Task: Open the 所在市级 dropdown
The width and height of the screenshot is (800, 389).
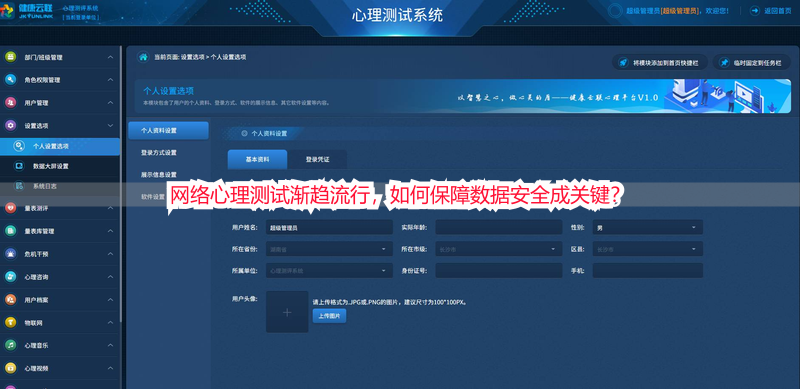Action: [498, 249]
